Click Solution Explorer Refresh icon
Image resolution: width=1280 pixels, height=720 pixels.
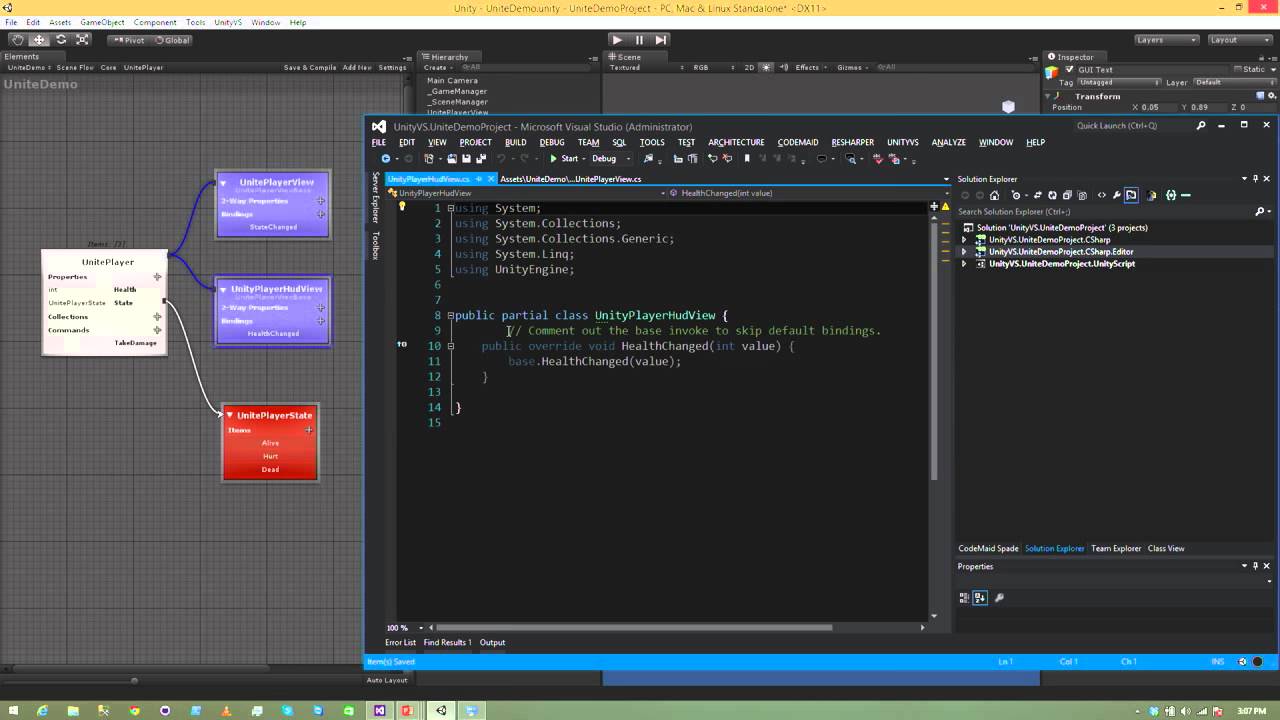point(1052,195)
